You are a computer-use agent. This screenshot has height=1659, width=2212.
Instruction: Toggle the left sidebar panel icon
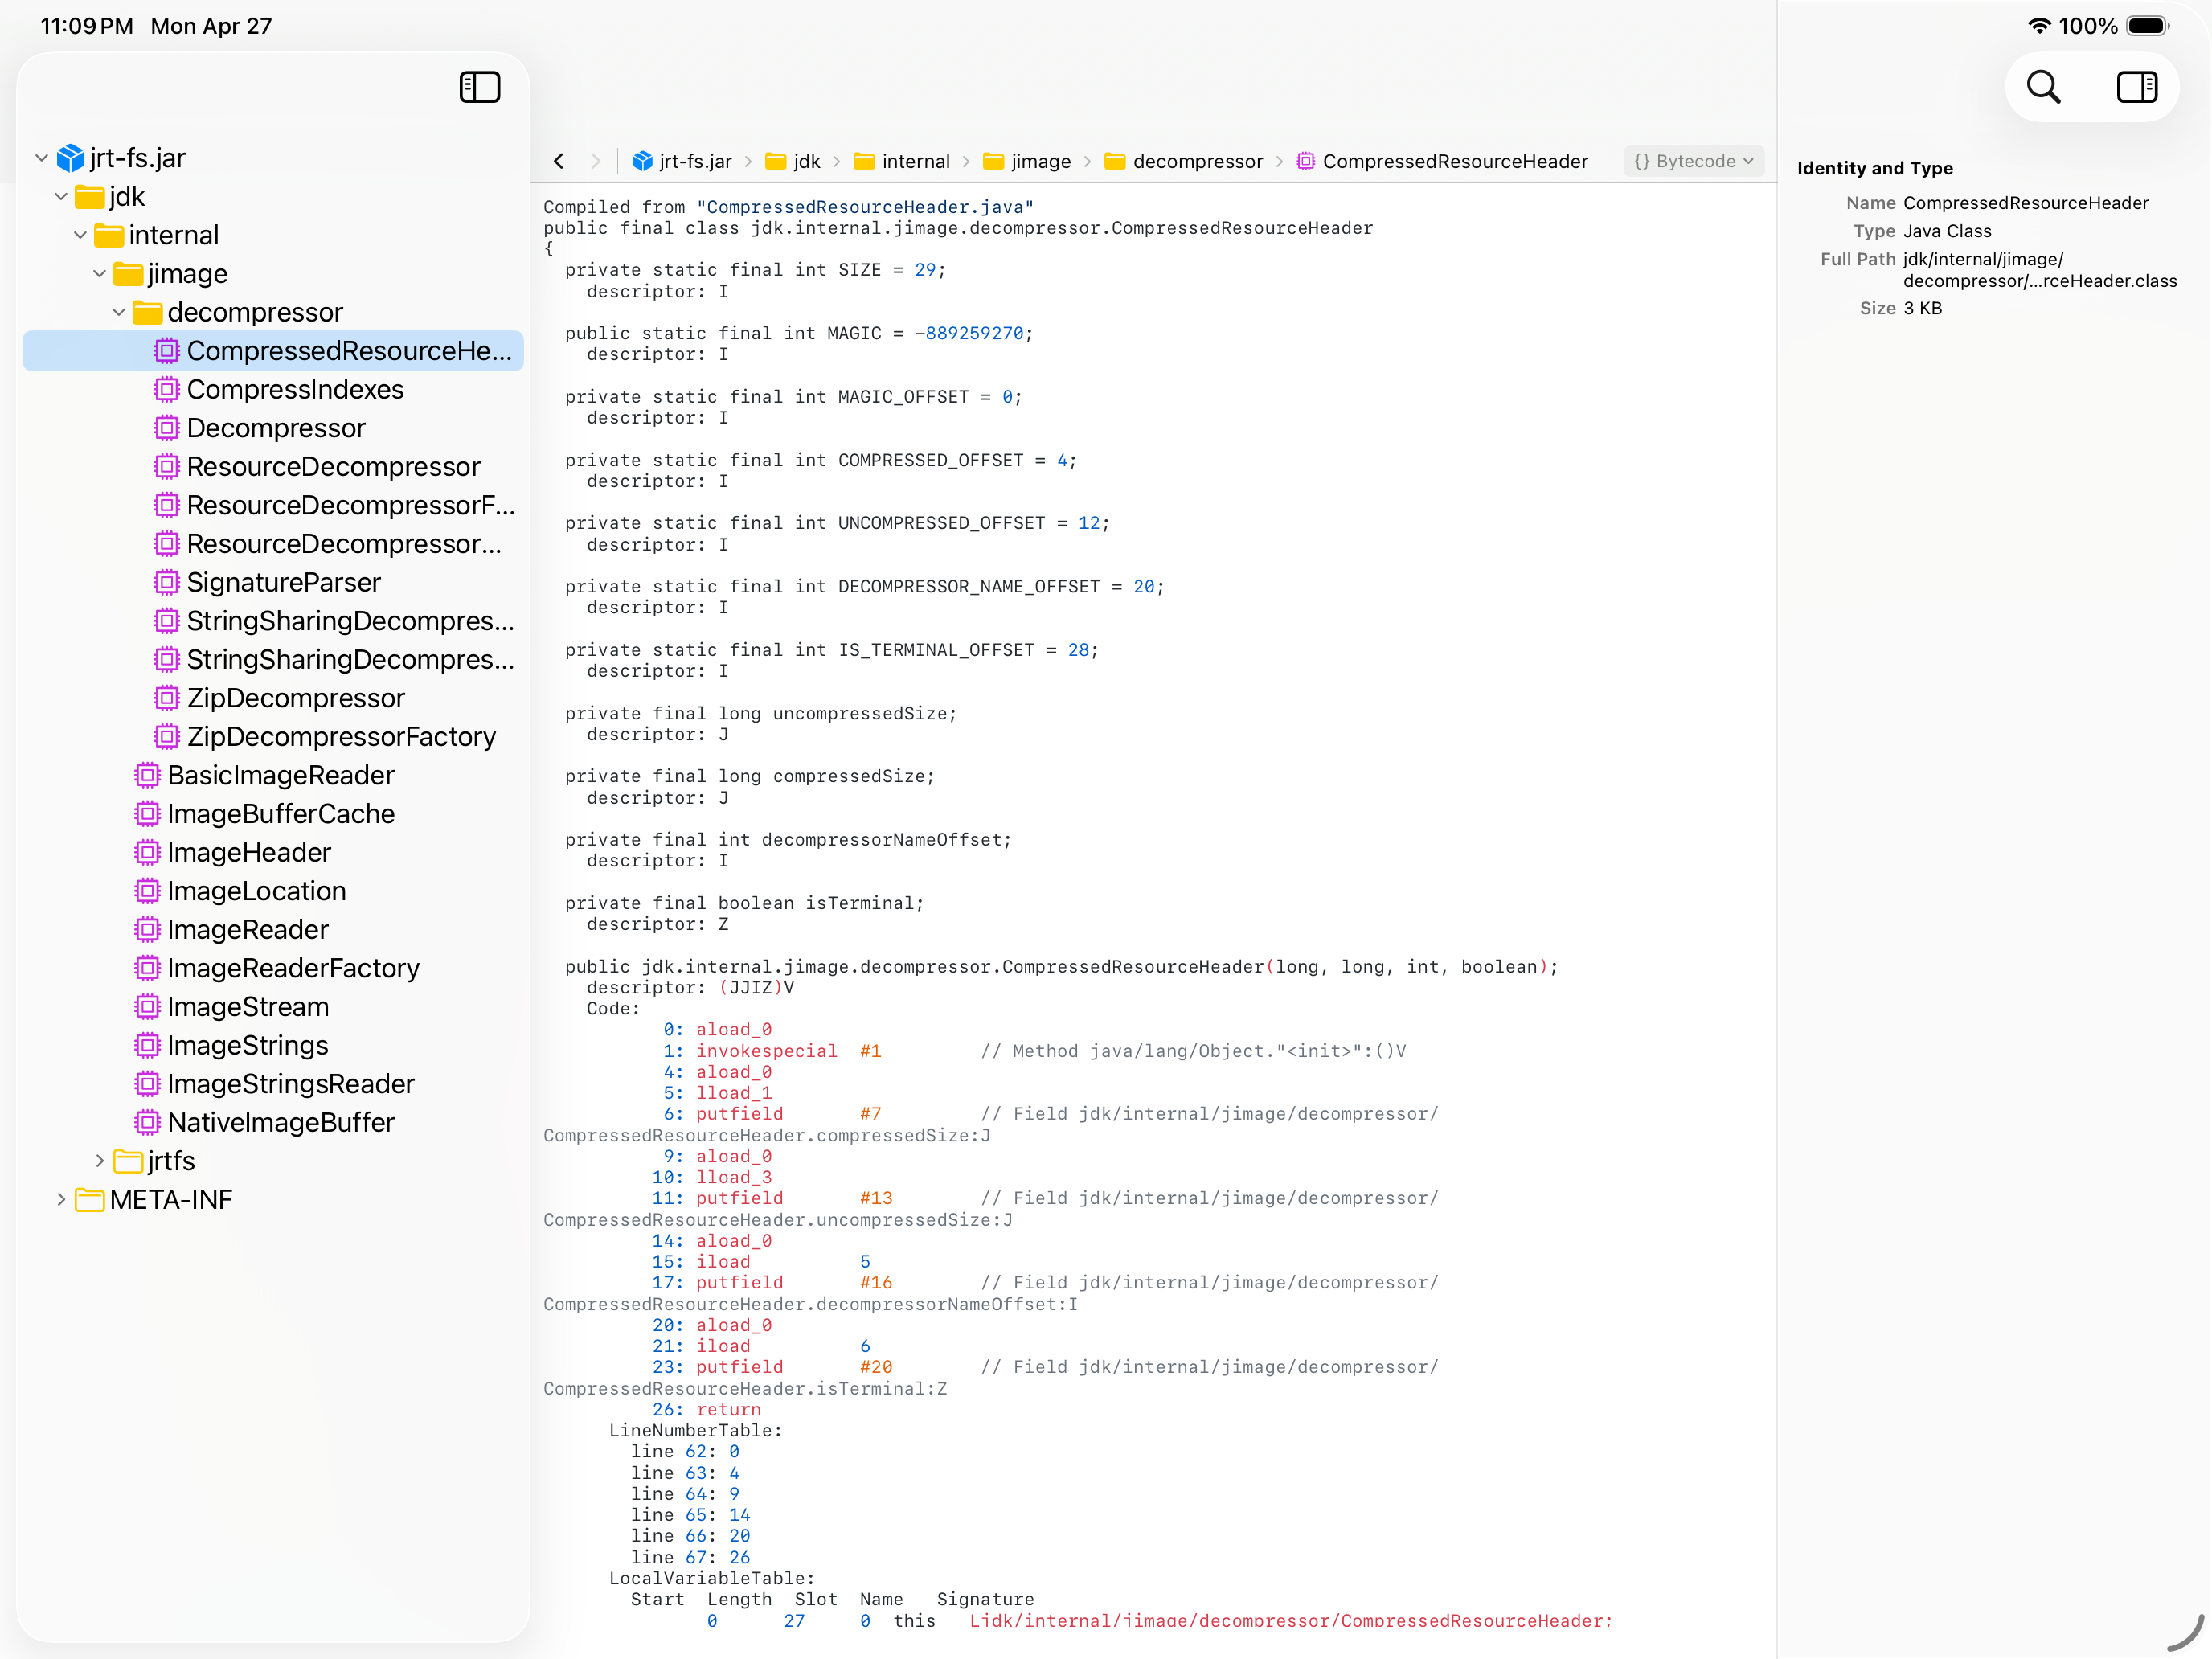[x=479, y=87]
